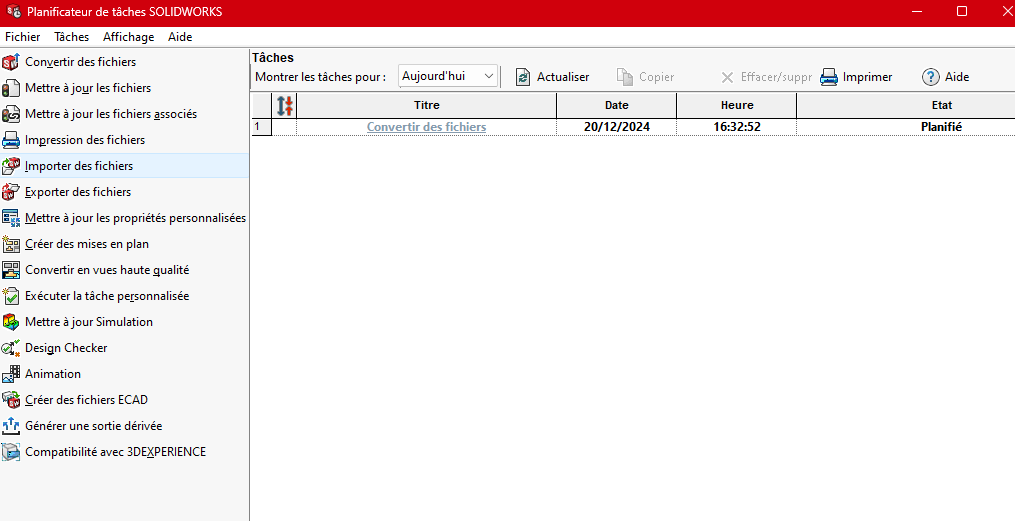
Task: Click the Animation icon in sidebar
Action: click(x=10, y=374)
